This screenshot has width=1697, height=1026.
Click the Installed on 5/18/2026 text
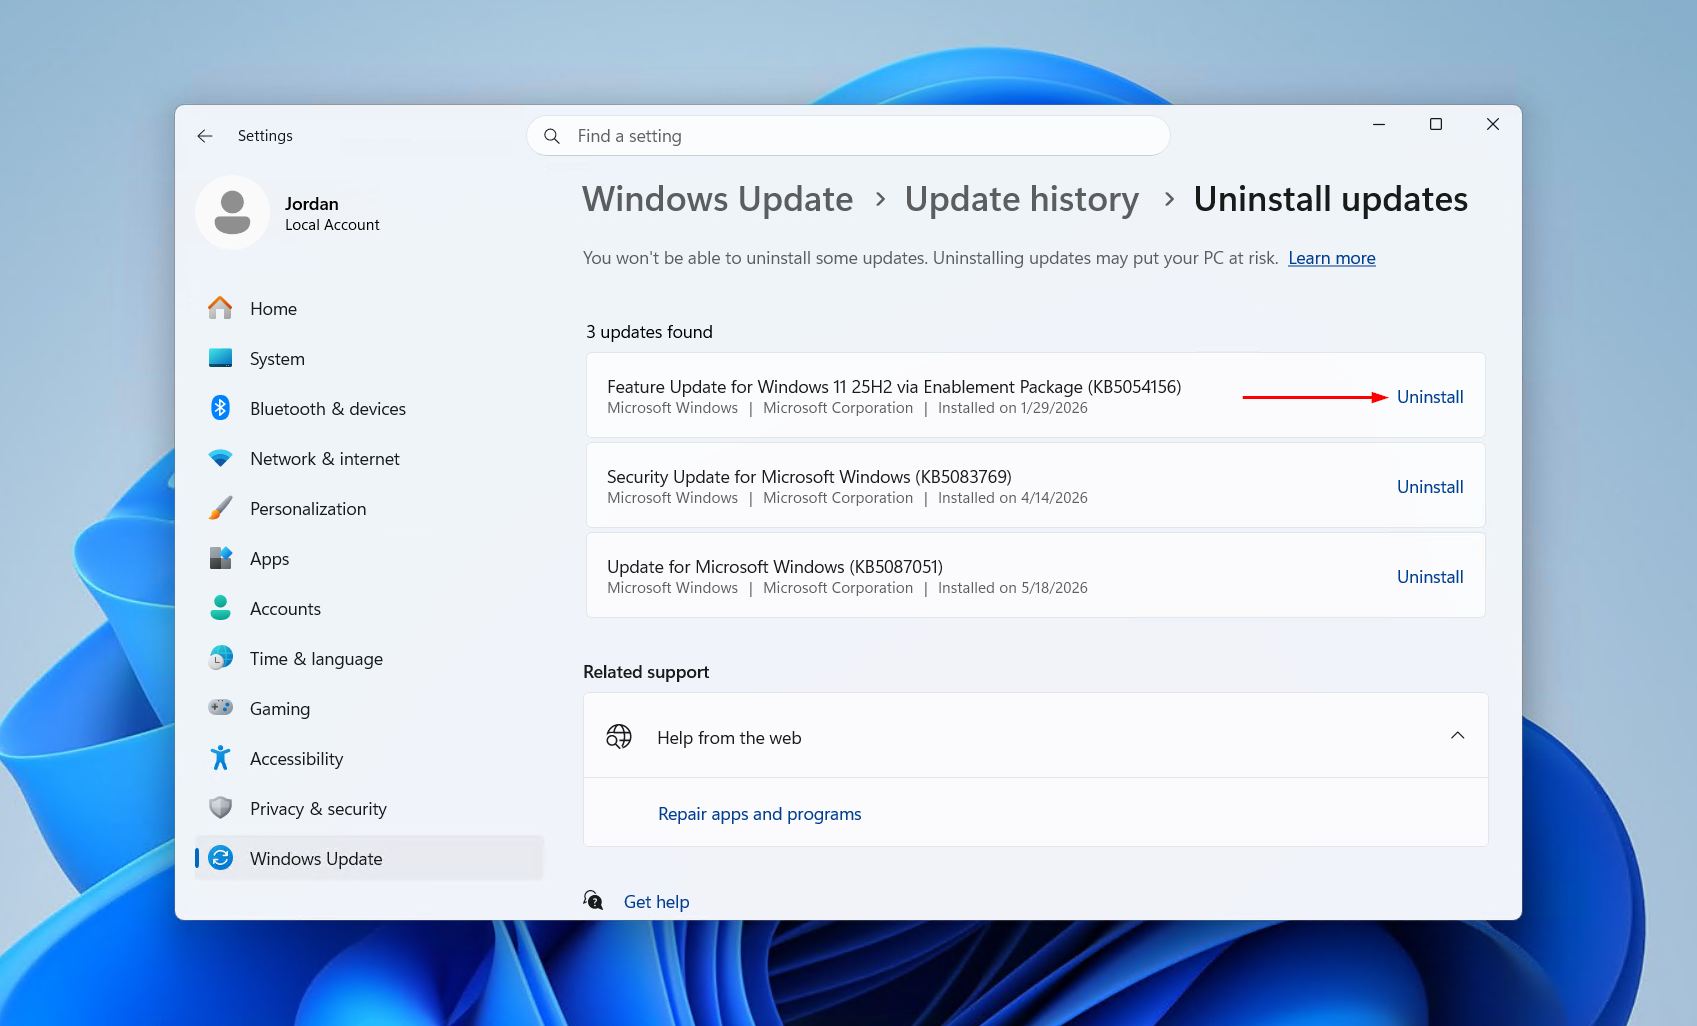[x=1012, y=588]
